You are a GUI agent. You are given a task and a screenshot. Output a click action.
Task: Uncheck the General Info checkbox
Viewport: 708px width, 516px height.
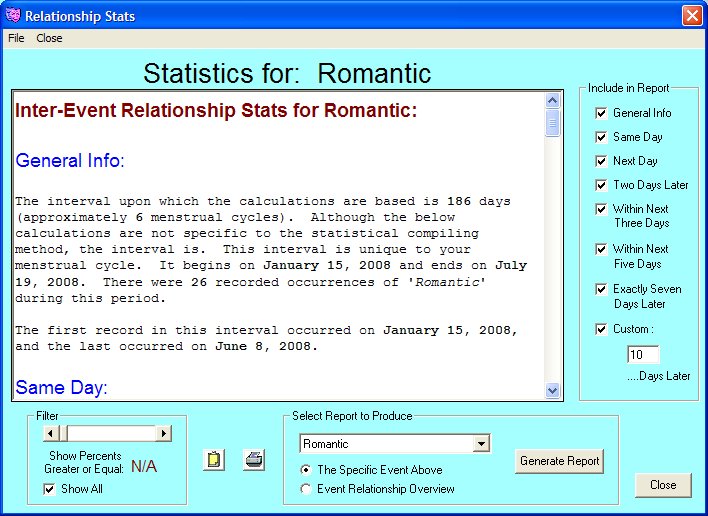click(601, 113)
